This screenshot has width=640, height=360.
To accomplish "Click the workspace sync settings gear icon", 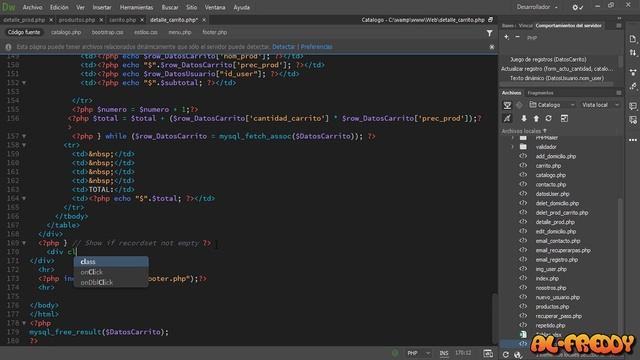I will click(x=577, y=7).
